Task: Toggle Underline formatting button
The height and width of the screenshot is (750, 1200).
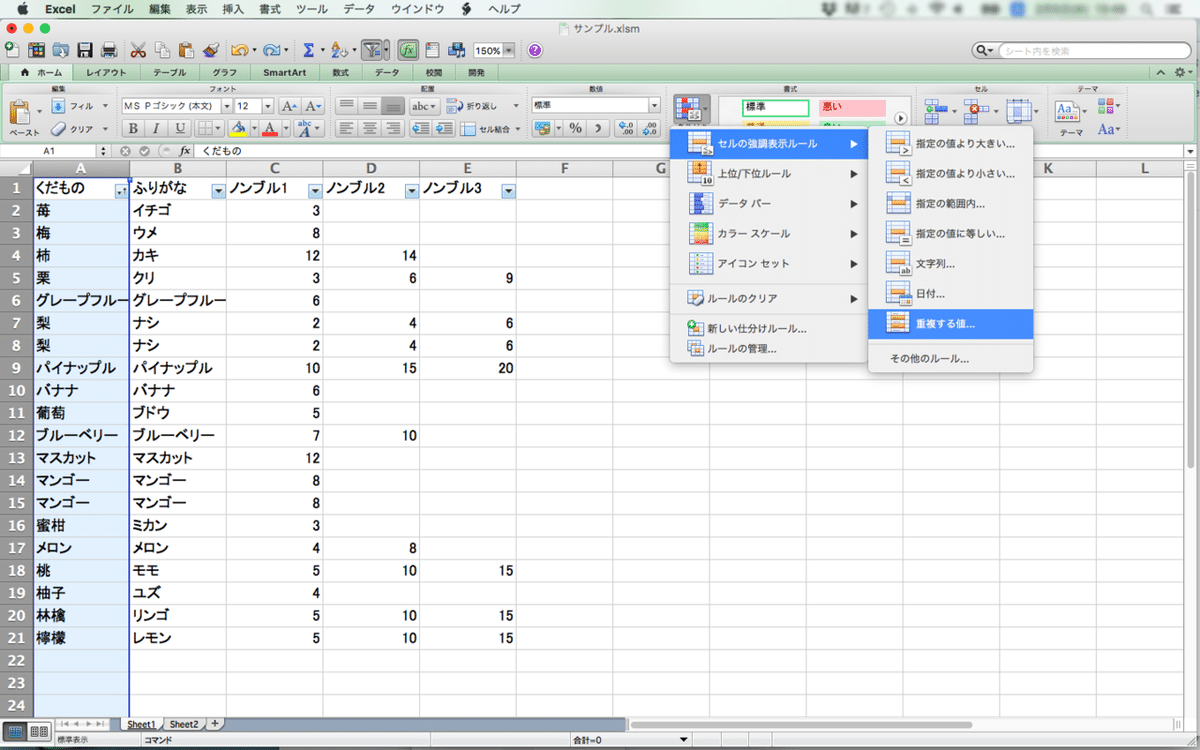Action: [180, 128]
